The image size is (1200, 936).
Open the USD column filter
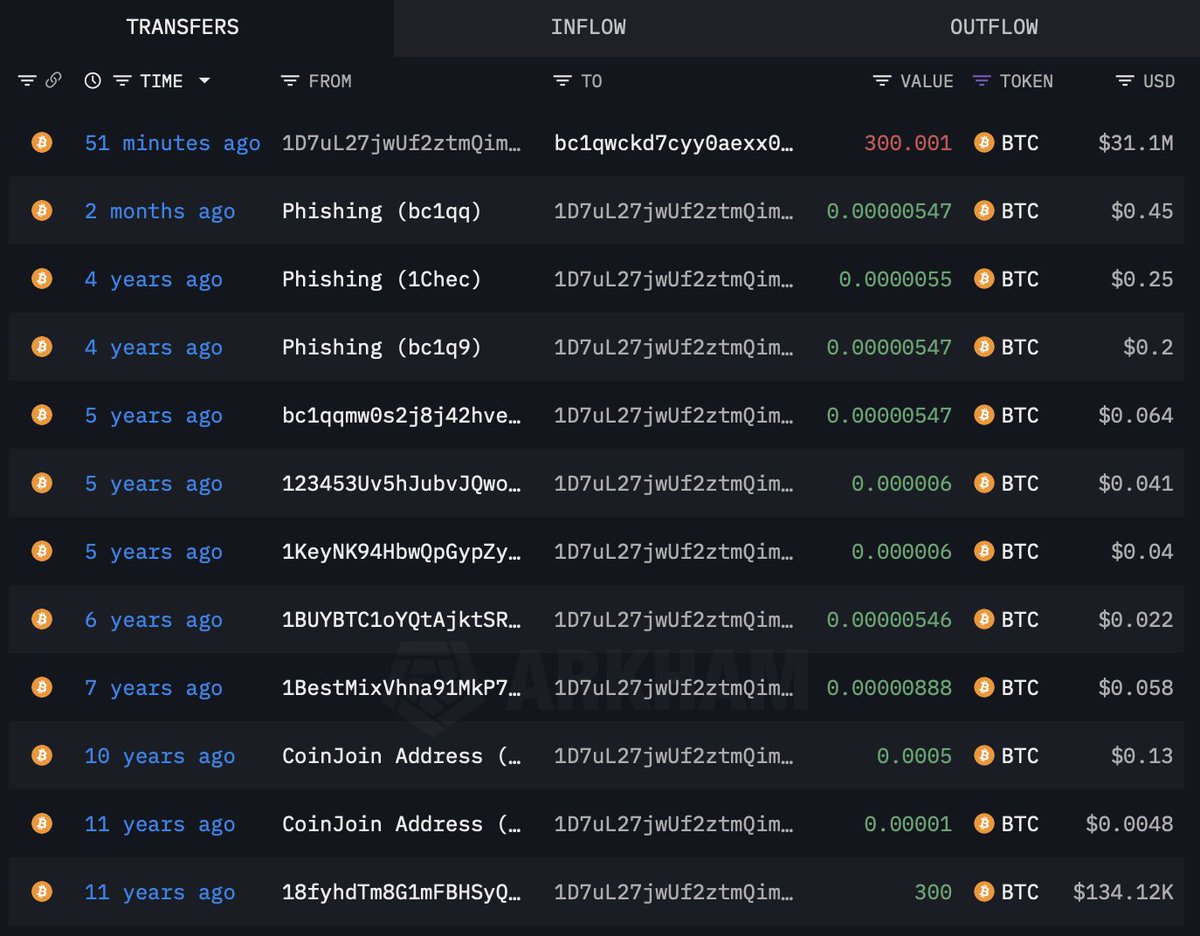coord(1125,81)
